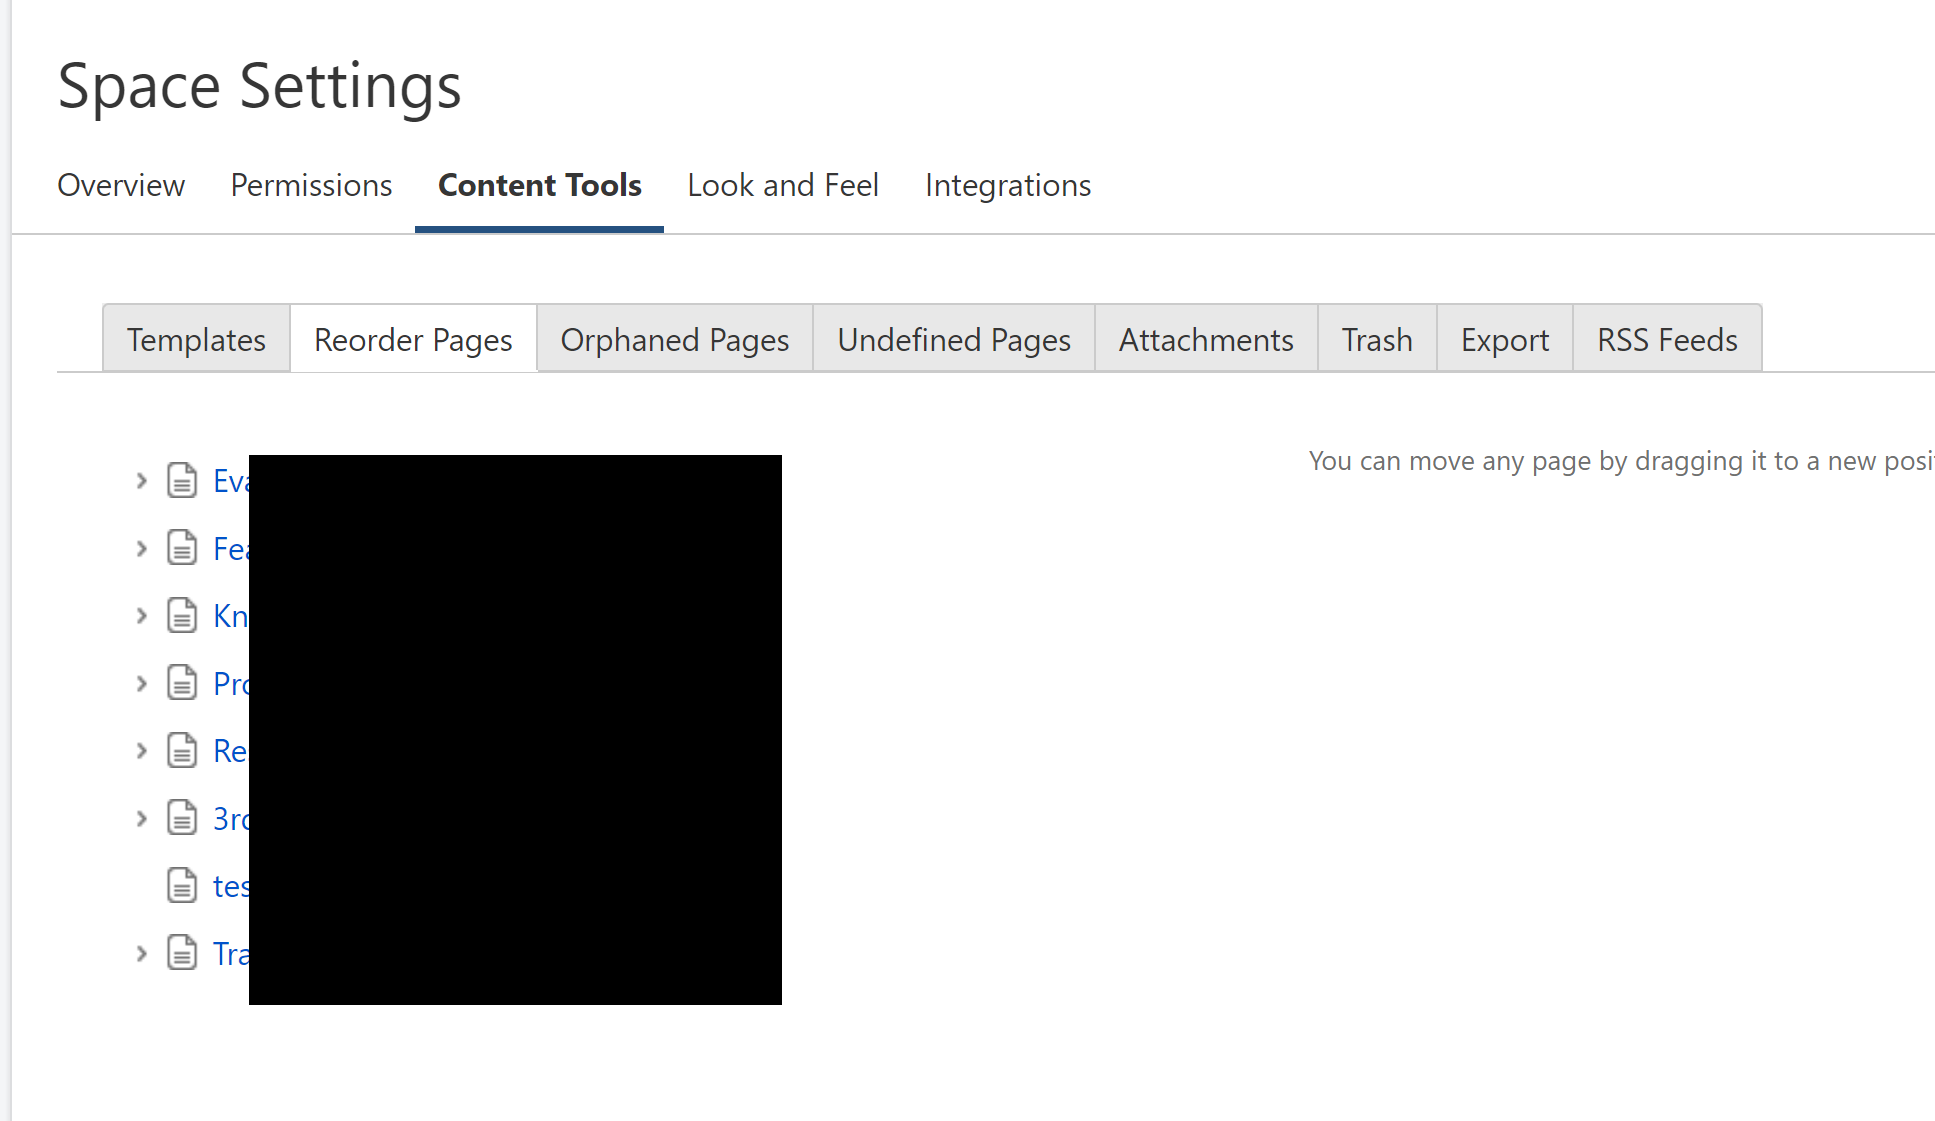Expand the page starting with 'Ev'
This screenshot has height=1121, width=1935.
click(141, 481)
